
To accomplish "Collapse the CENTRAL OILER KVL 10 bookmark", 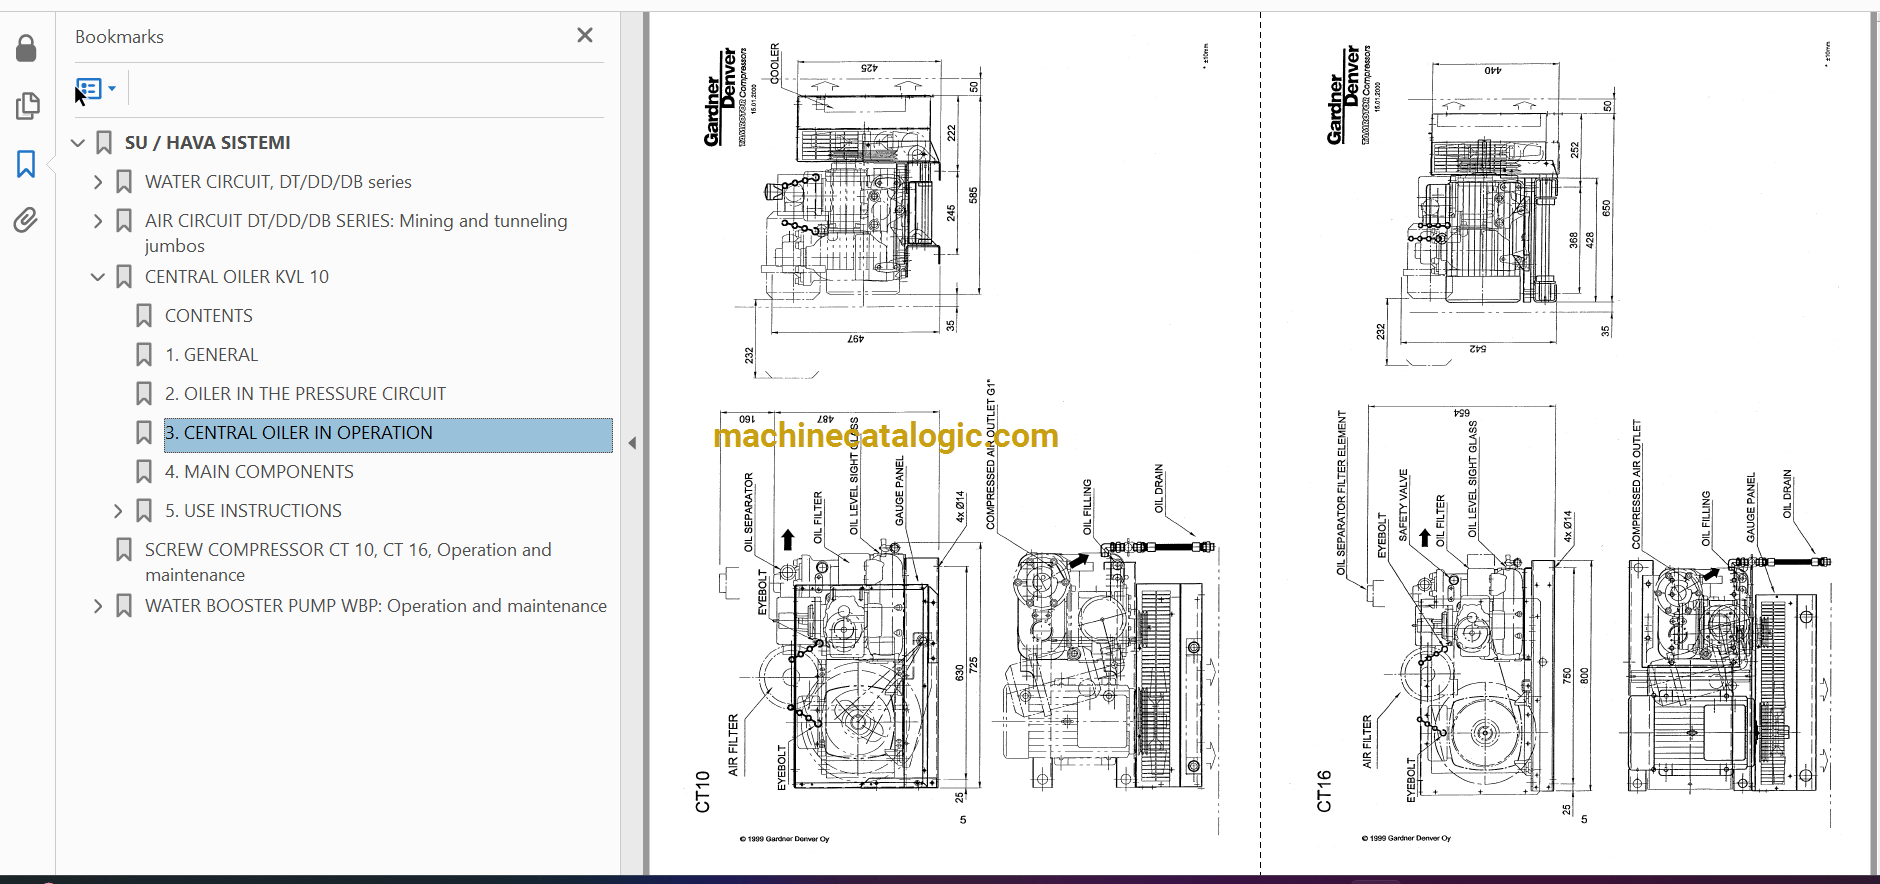I will (x=98, y=277).
